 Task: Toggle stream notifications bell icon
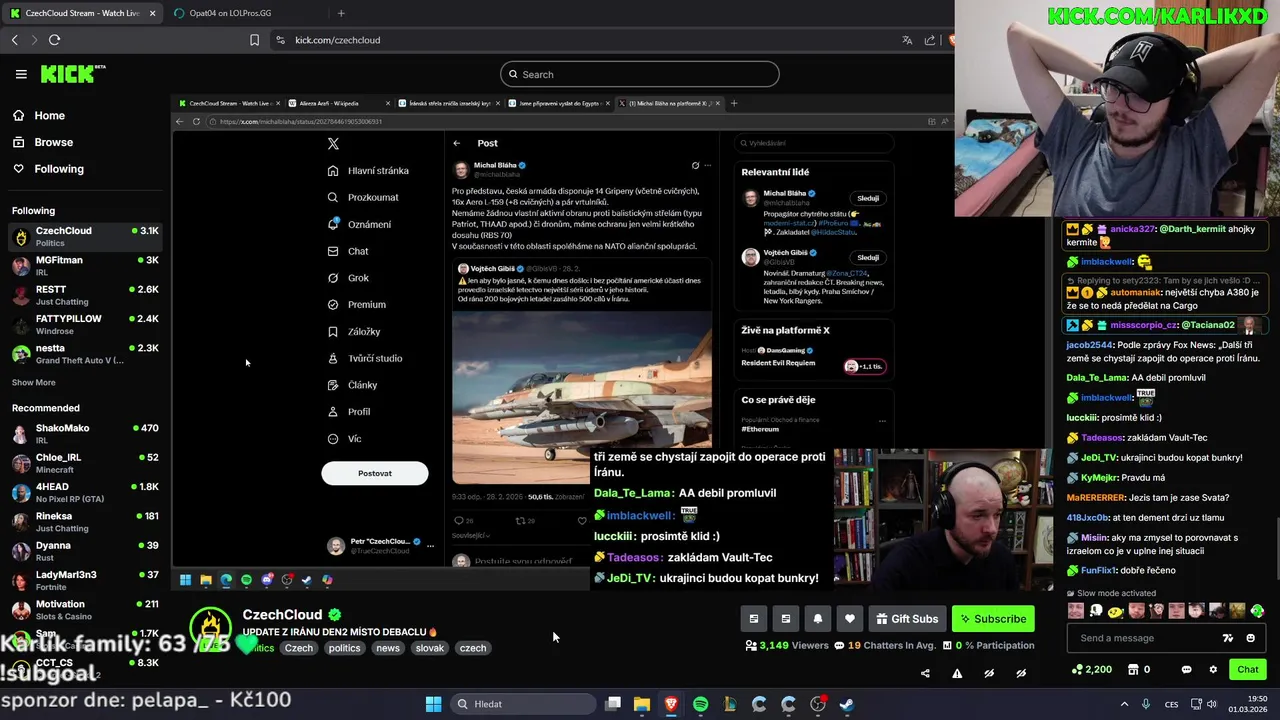coord(818,619)
